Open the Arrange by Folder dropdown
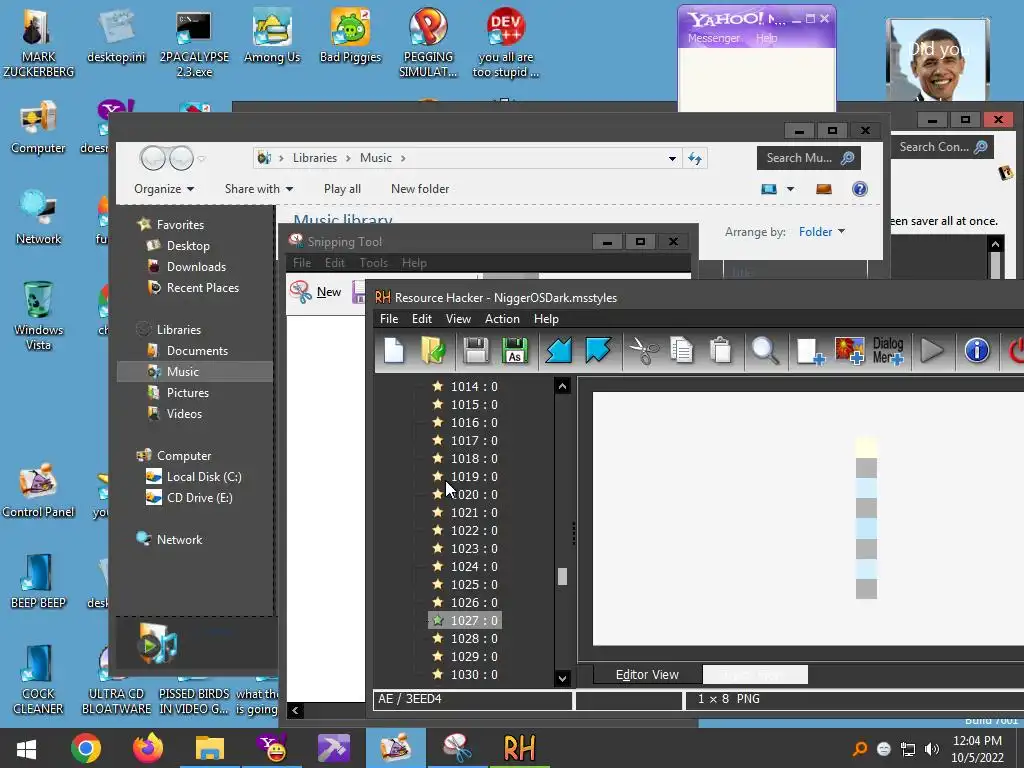The height and width of the screenshot is (768, 1024). (822, 232)
